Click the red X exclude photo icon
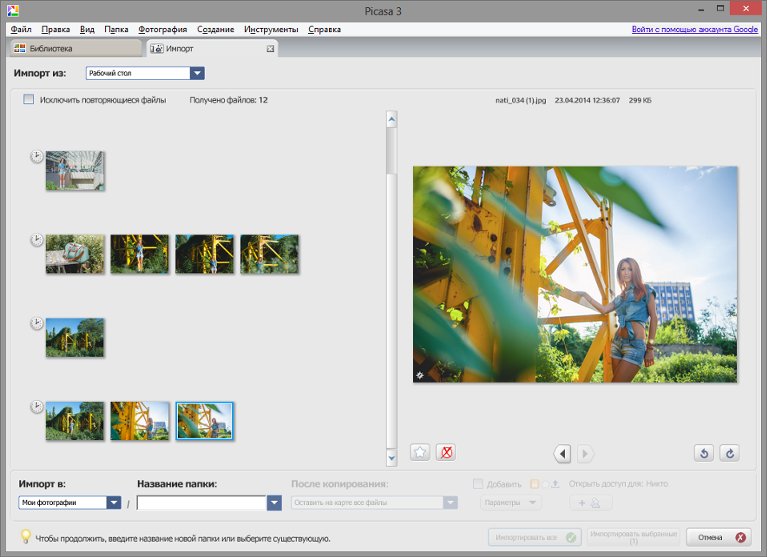The width and height of the screenshot is (767, 557). 446,452
